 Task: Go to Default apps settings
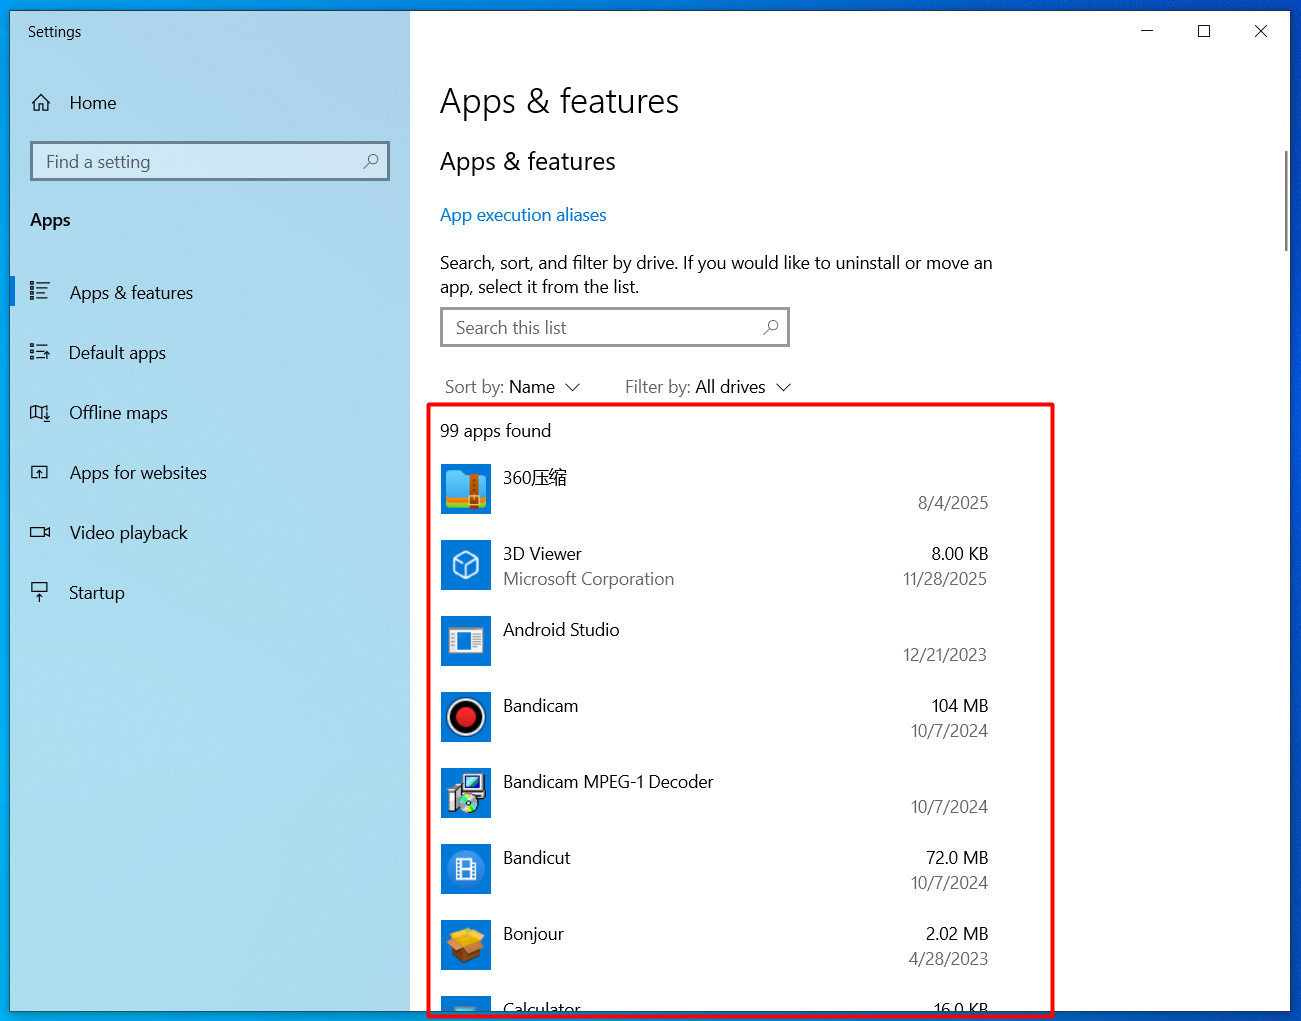point(210,352)
